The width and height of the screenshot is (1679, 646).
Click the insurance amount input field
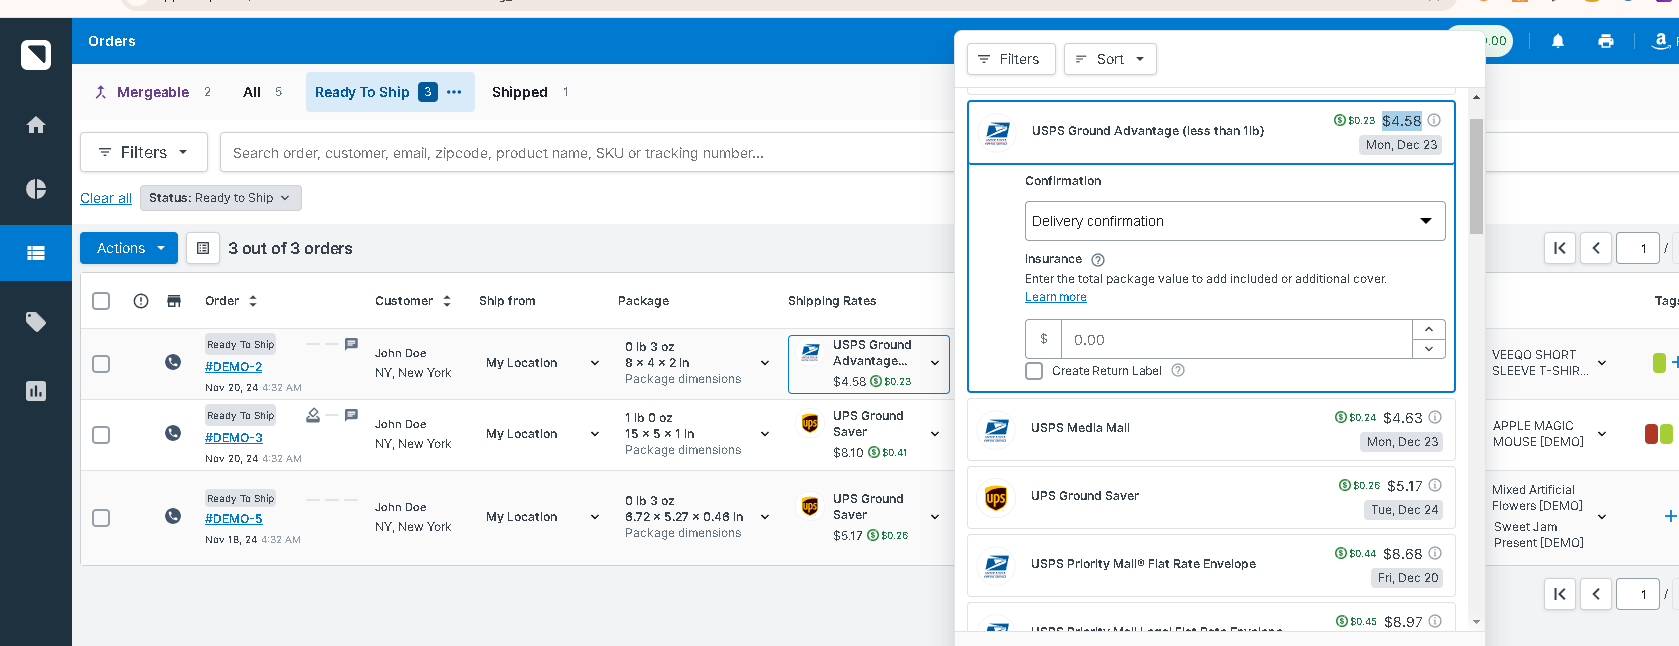pyautogui.click(x=1236, y=339)
